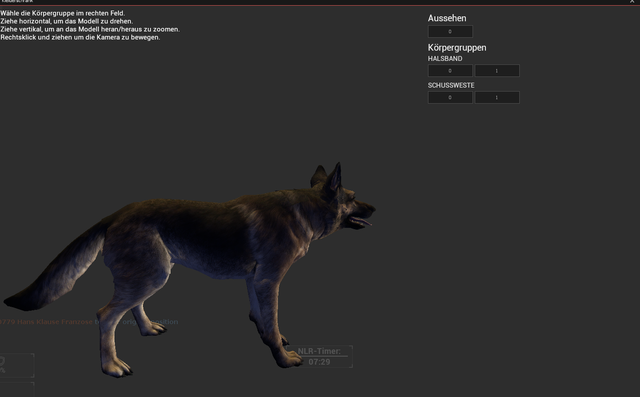The height and width of the screenshot is (397, 640).
Task: Close the Kleiderschrank window
Action: pyautogui.click(x=632, y=2)
